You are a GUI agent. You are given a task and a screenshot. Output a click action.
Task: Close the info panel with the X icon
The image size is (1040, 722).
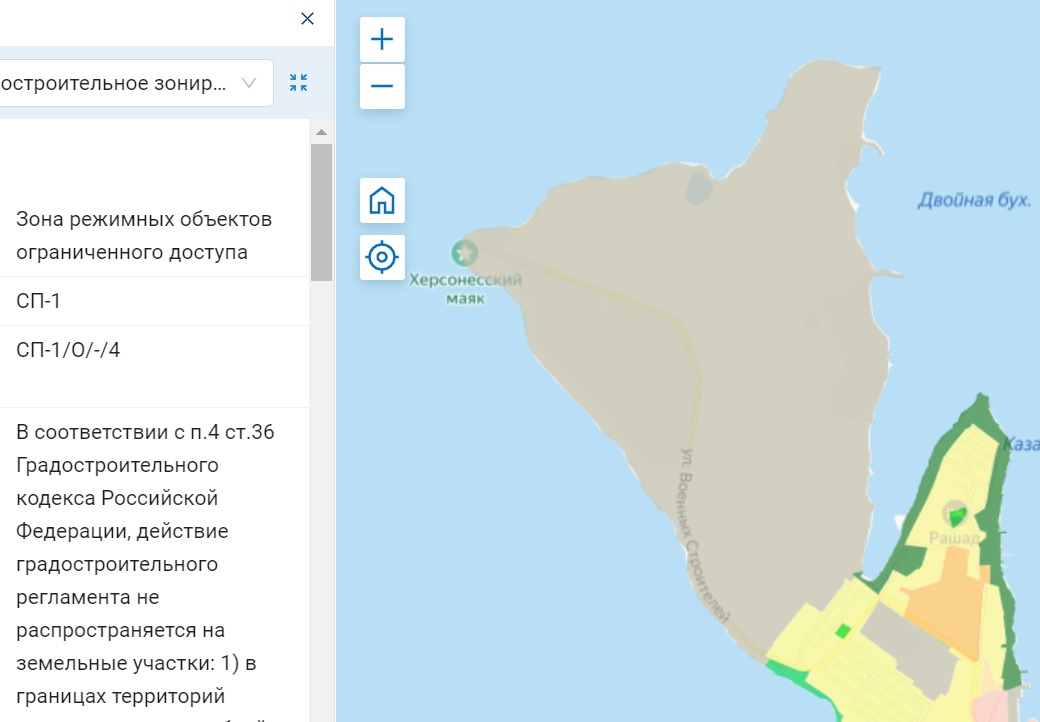click(x=307, y=19)
